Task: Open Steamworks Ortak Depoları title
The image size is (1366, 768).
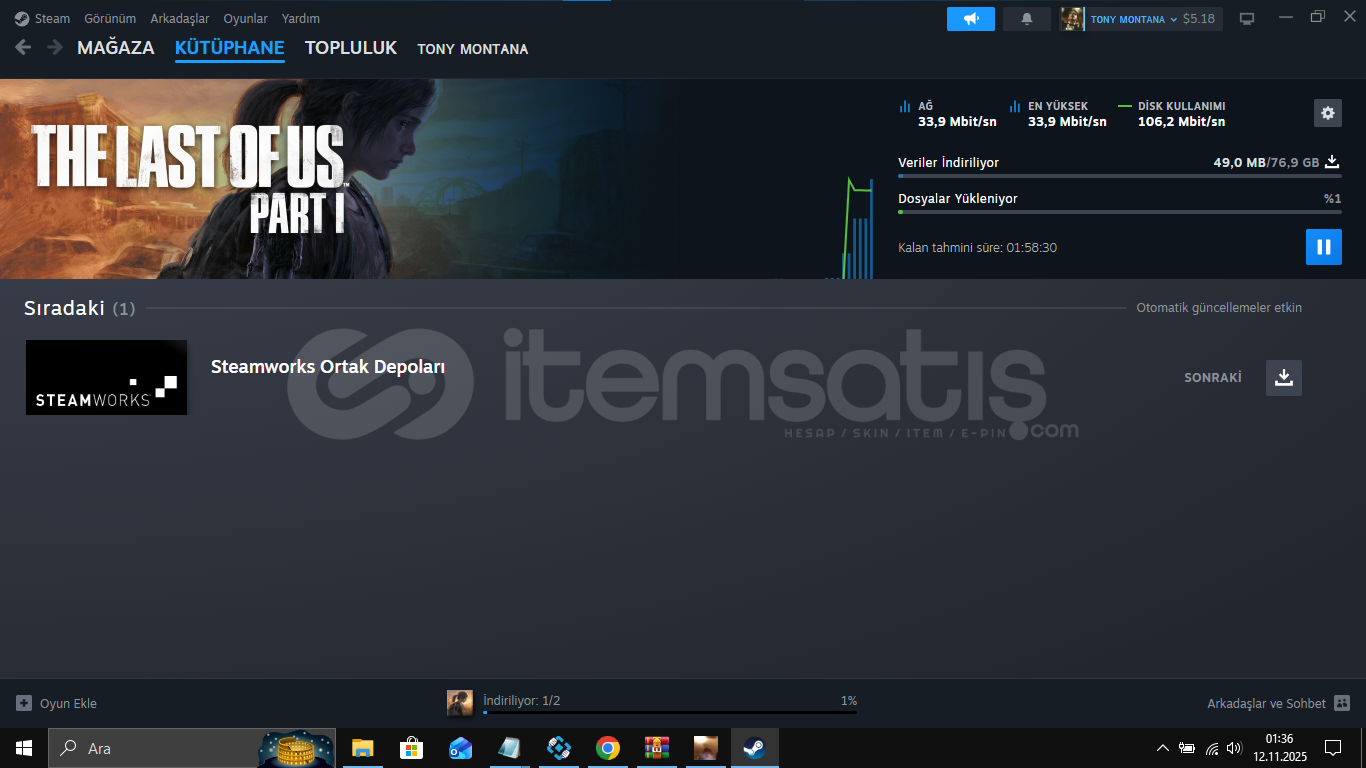Action: click(x=328, y=367)
